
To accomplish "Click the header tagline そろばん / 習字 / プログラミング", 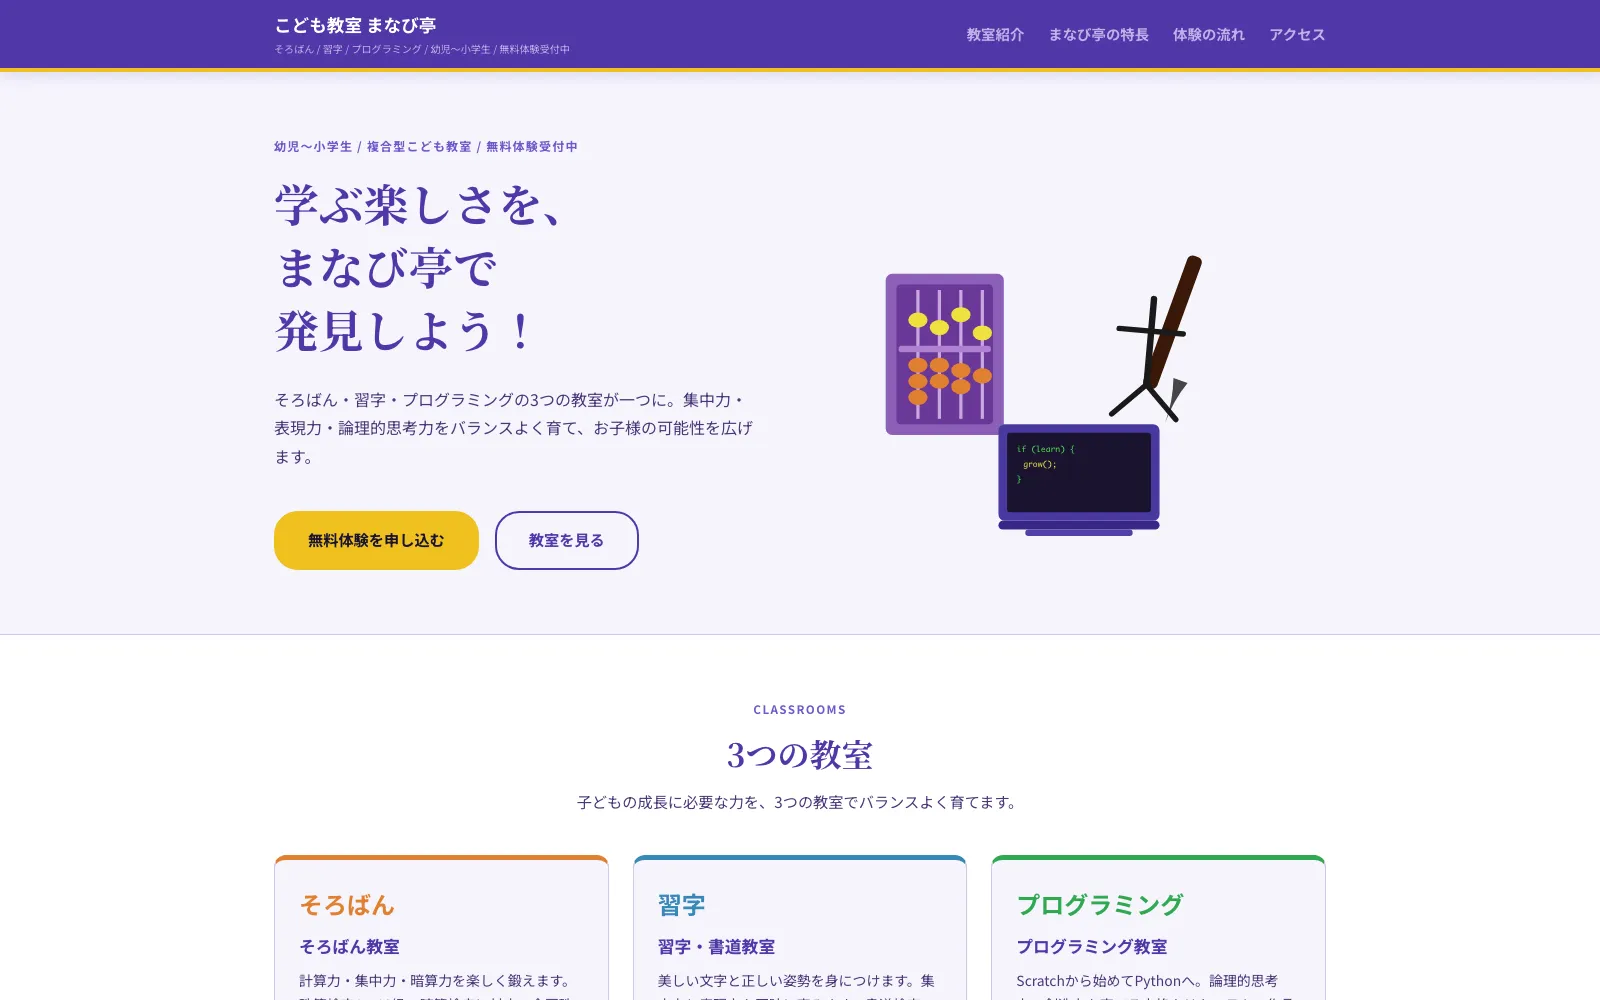I will [x=422, y=49].
